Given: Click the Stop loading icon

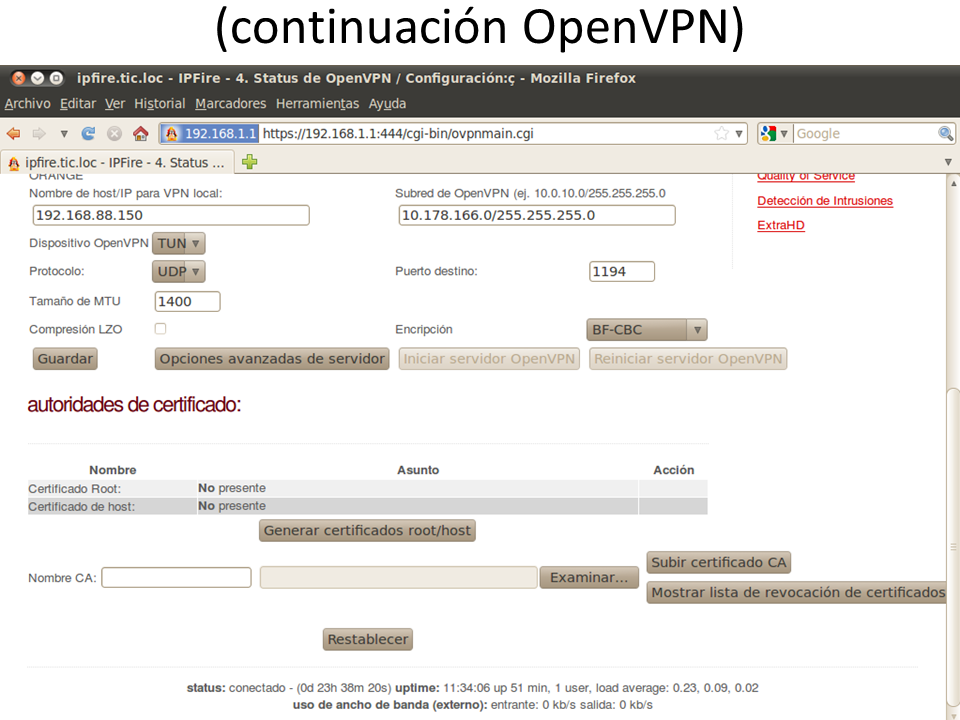Looking at the screenshot, I should tap(114, 134).
